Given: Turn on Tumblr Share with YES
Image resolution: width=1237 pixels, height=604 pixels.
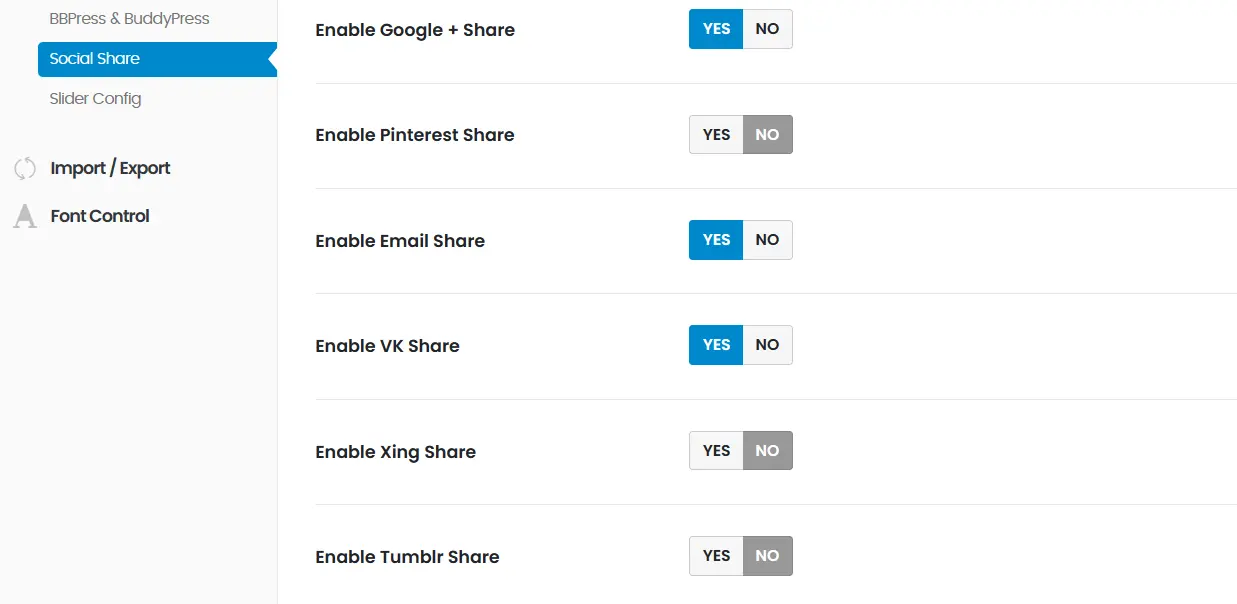Looking at the screenshot, I should click(716, 556).
